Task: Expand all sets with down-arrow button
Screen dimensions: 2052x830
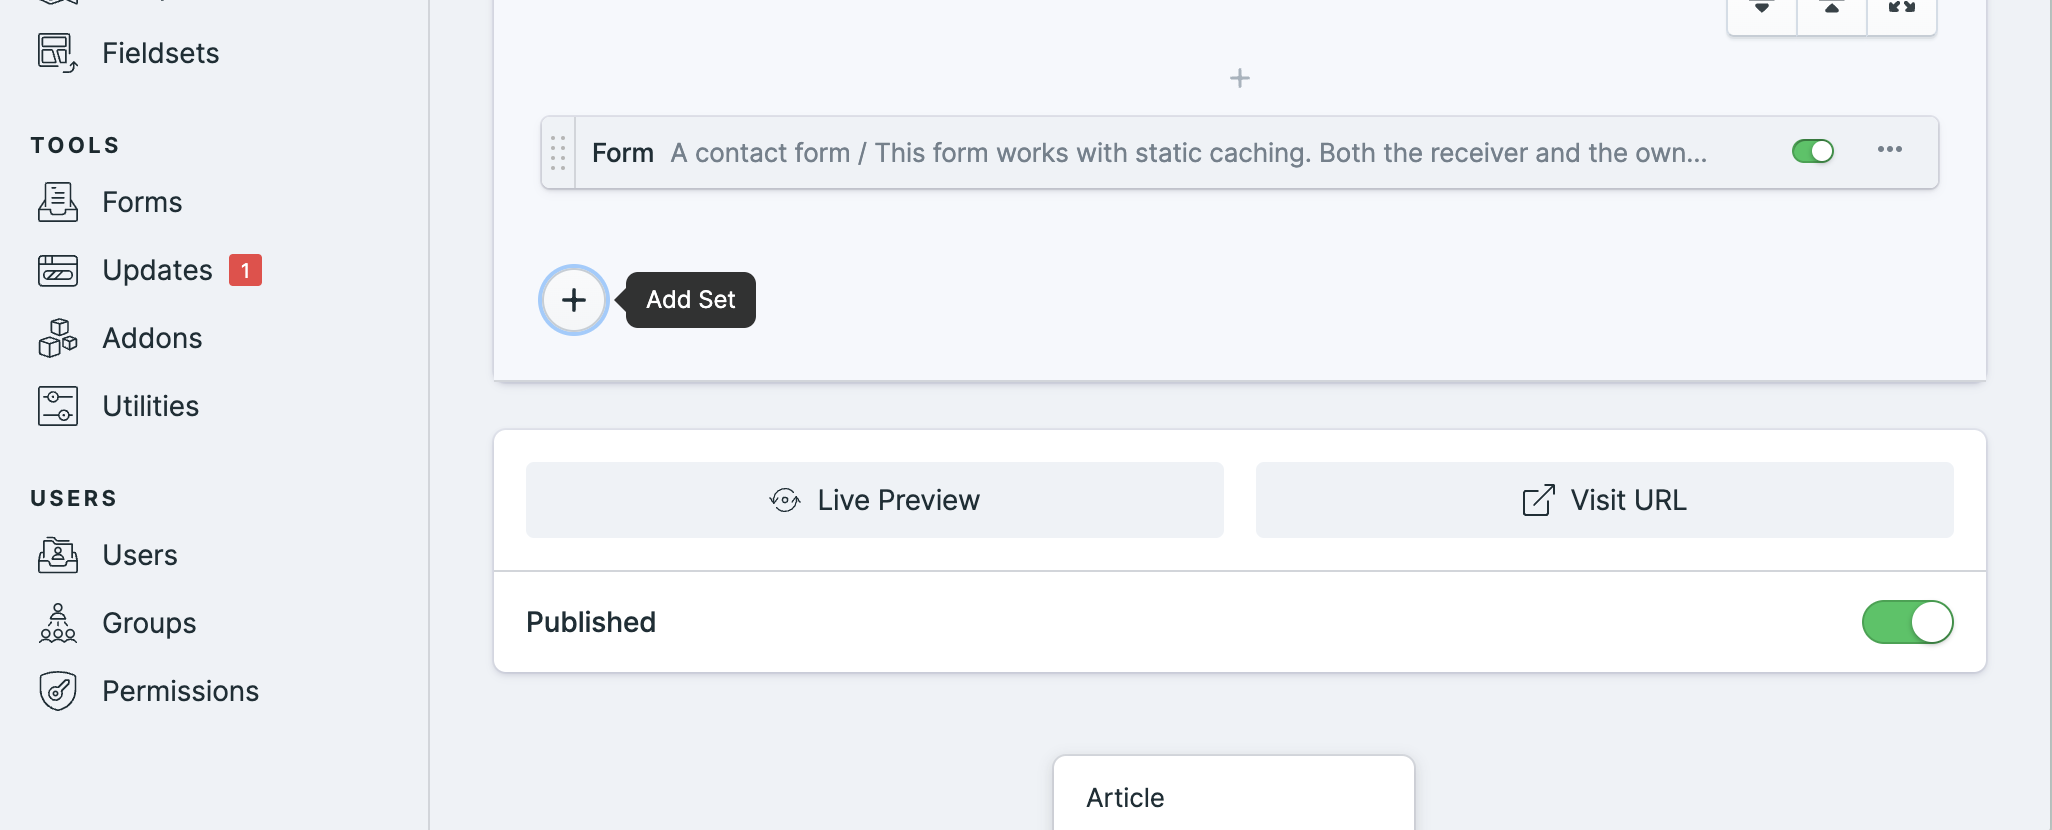Action: point(1762,10)
